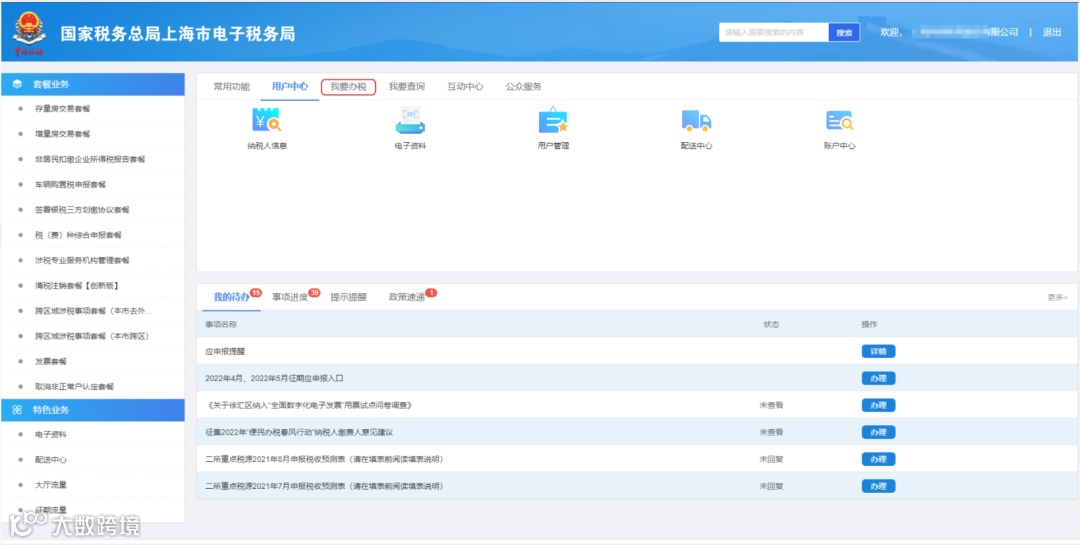The height and width of the screenshot is (545, 1080).
Task: Focus the search input field in header
Action: pos(773,32)
